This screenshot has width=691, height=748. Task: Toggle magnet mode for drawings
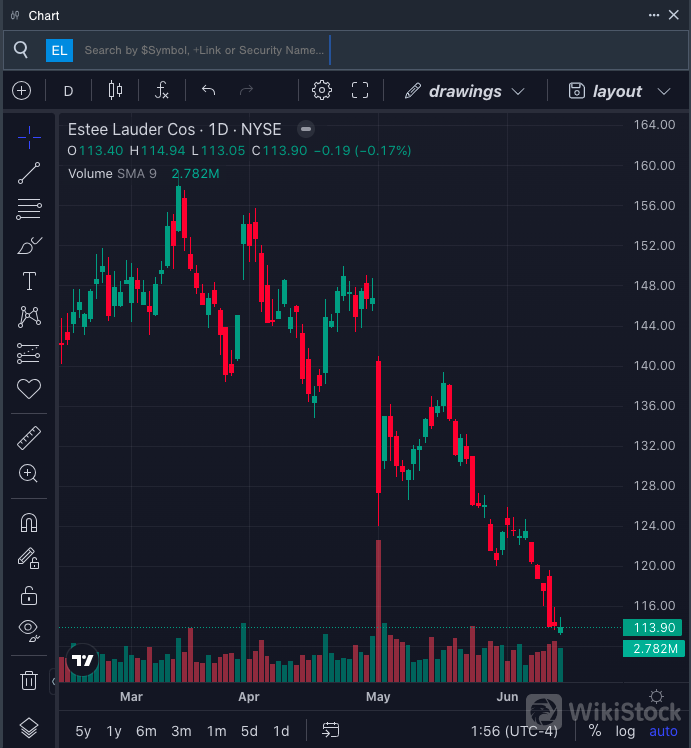(x=29, y=523)
